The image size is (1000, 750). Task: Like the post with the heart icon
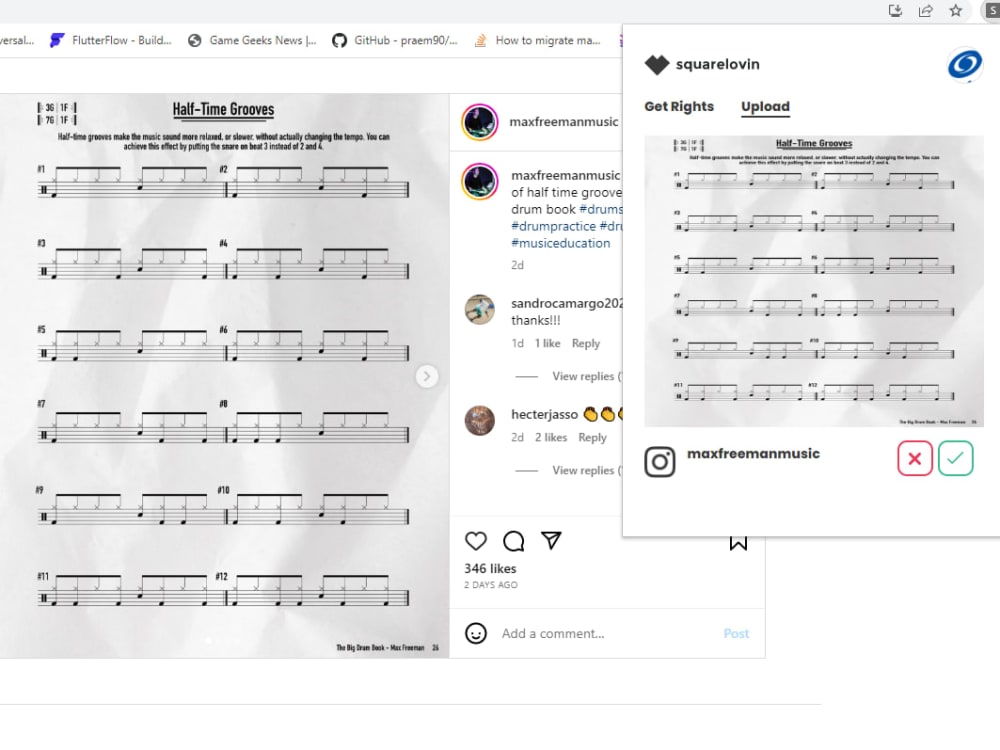tap(476, 541)
